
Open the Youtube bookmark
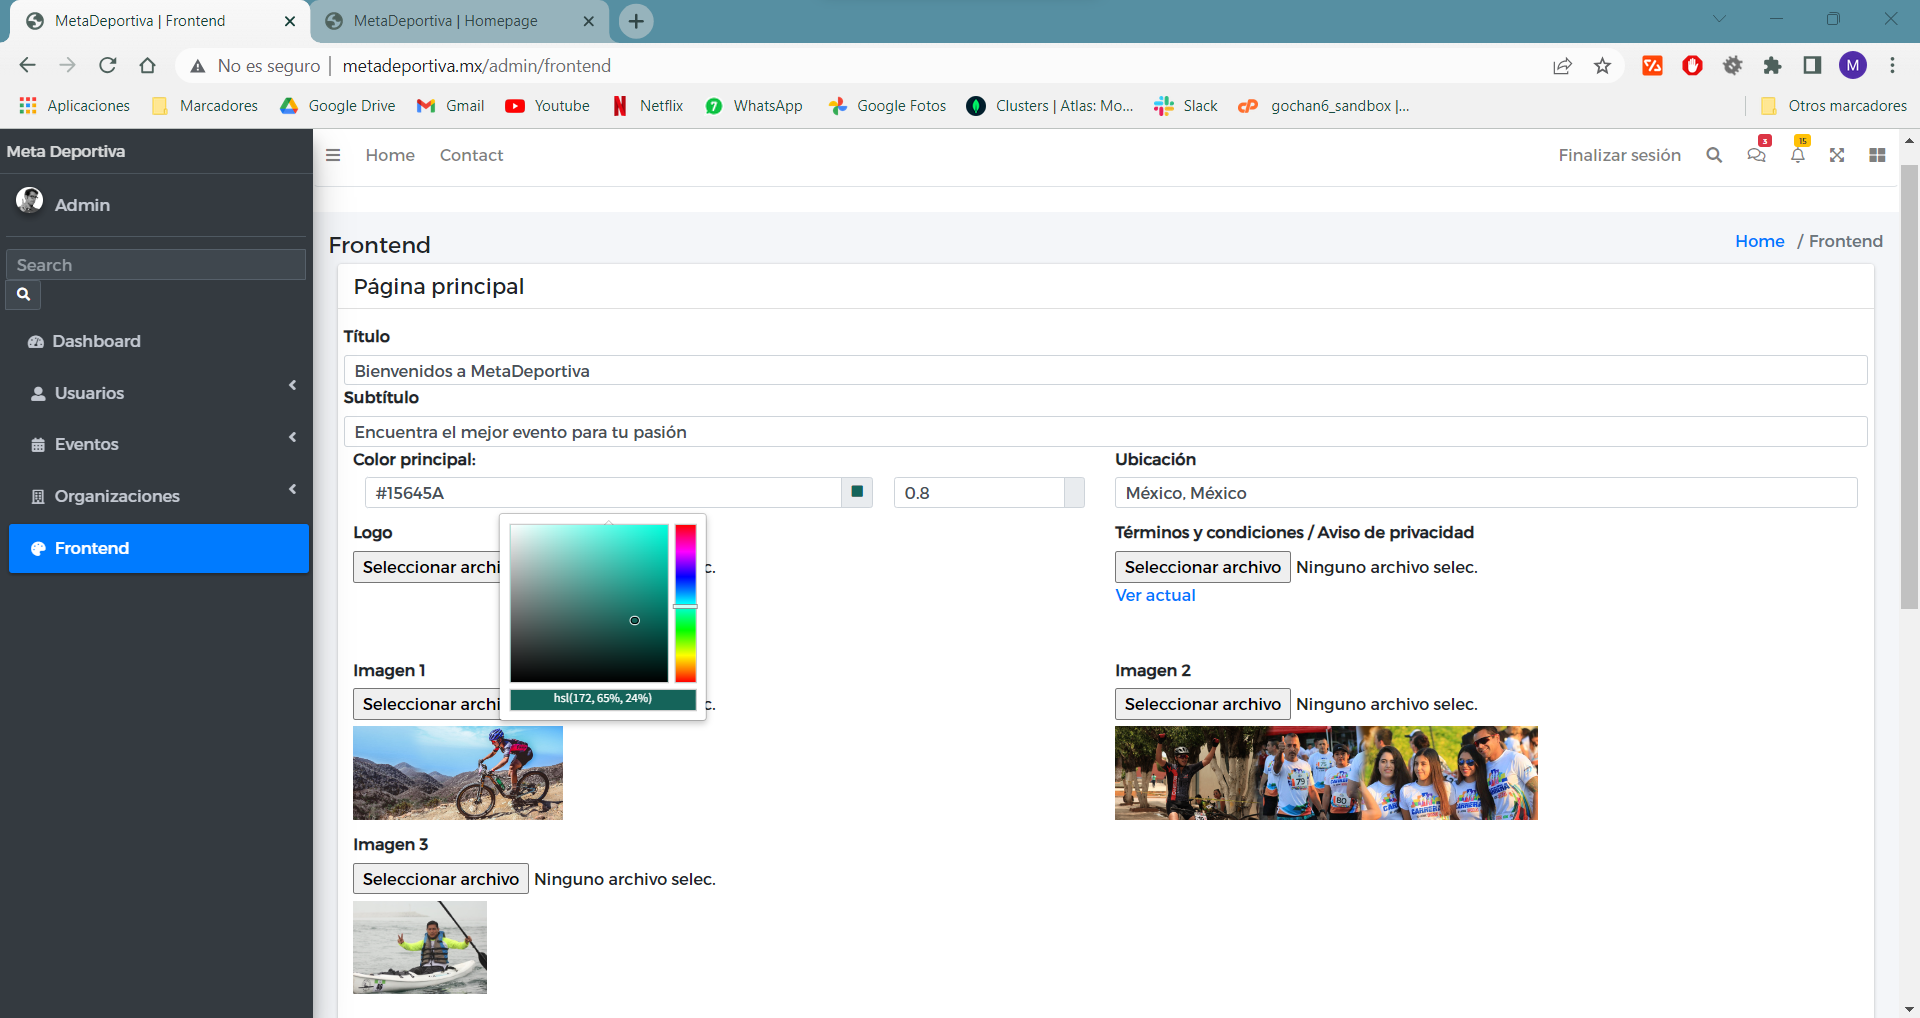point(547,106)
